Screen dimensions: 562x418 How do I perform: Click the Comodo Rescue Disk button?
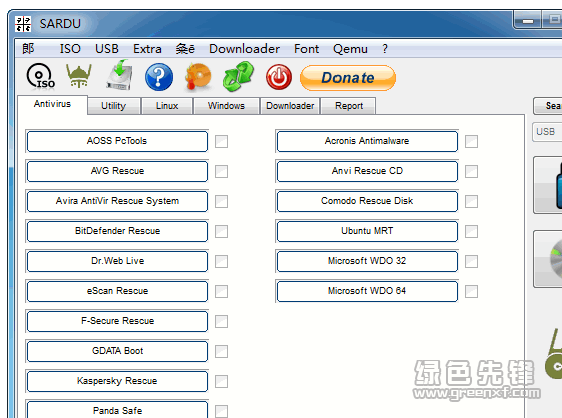[x=367, y=201]
